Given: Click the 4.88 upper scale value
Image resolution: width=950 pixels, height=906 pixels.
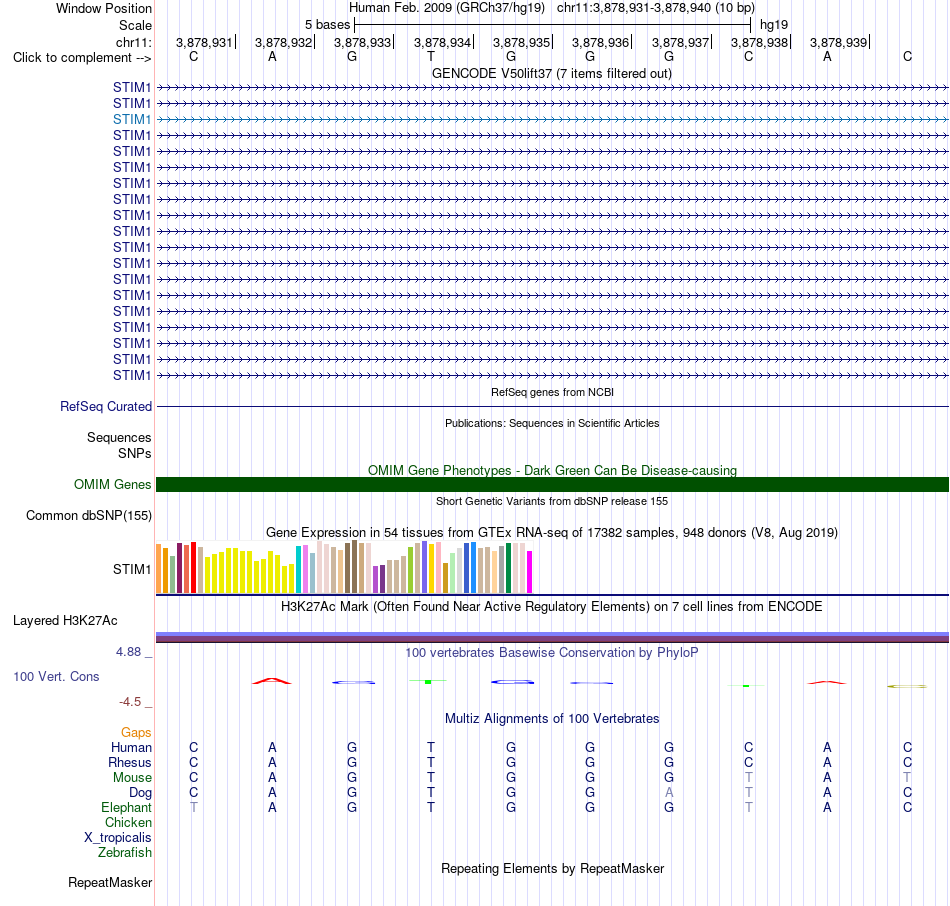Looking at the screenshot, I should [128, 652].
